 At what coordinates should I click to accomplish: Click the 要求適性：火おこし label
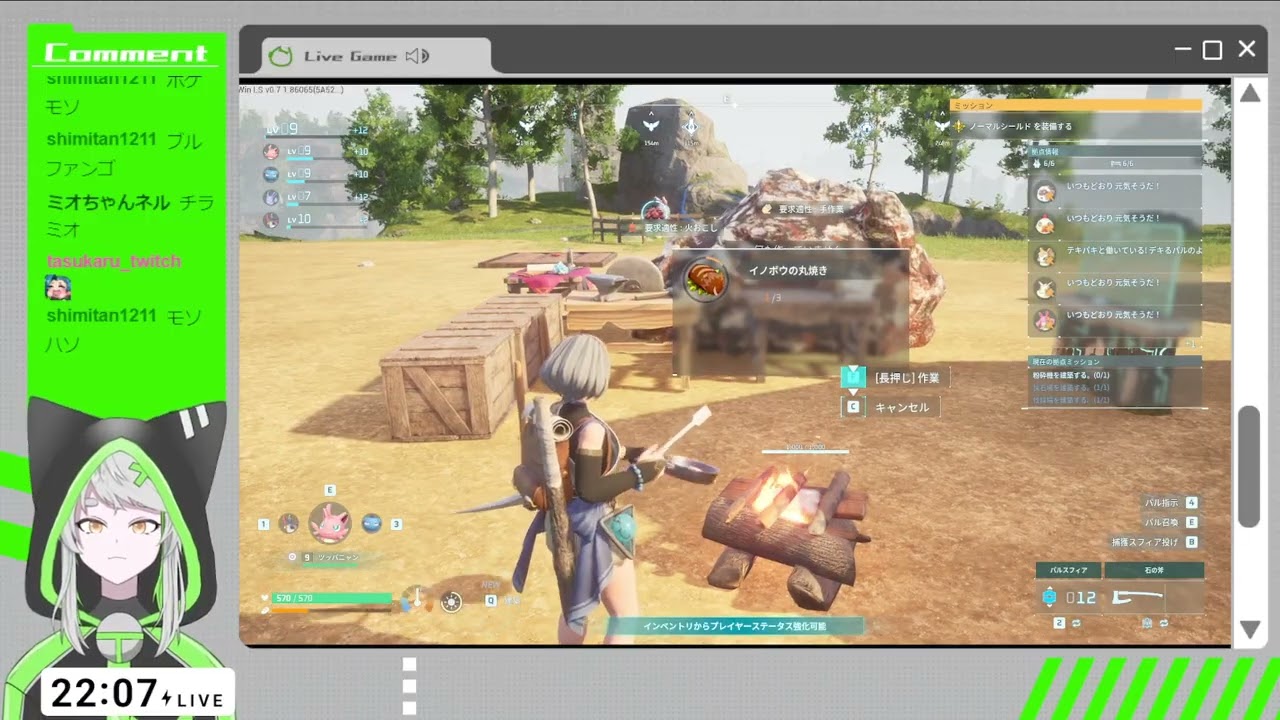pos(683,228)
